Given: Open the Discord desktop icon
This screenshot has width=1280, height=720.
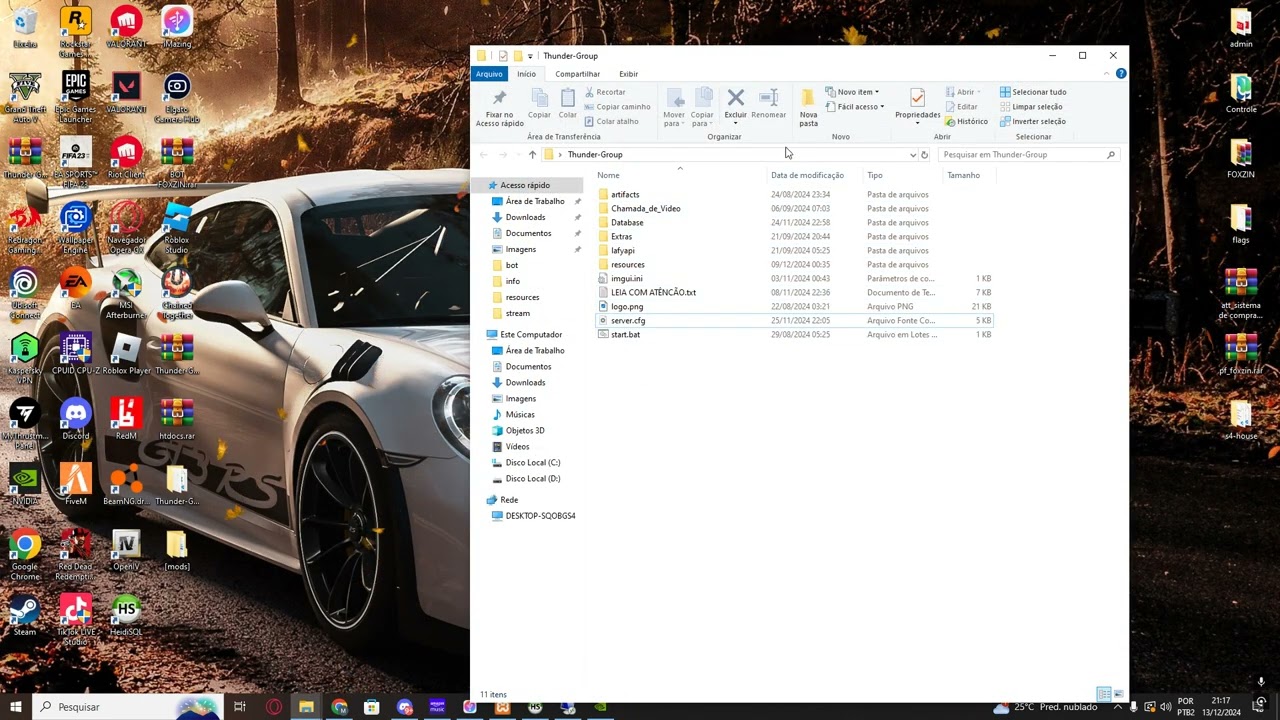Looking at the screenshot, I should tap(75, 419).
